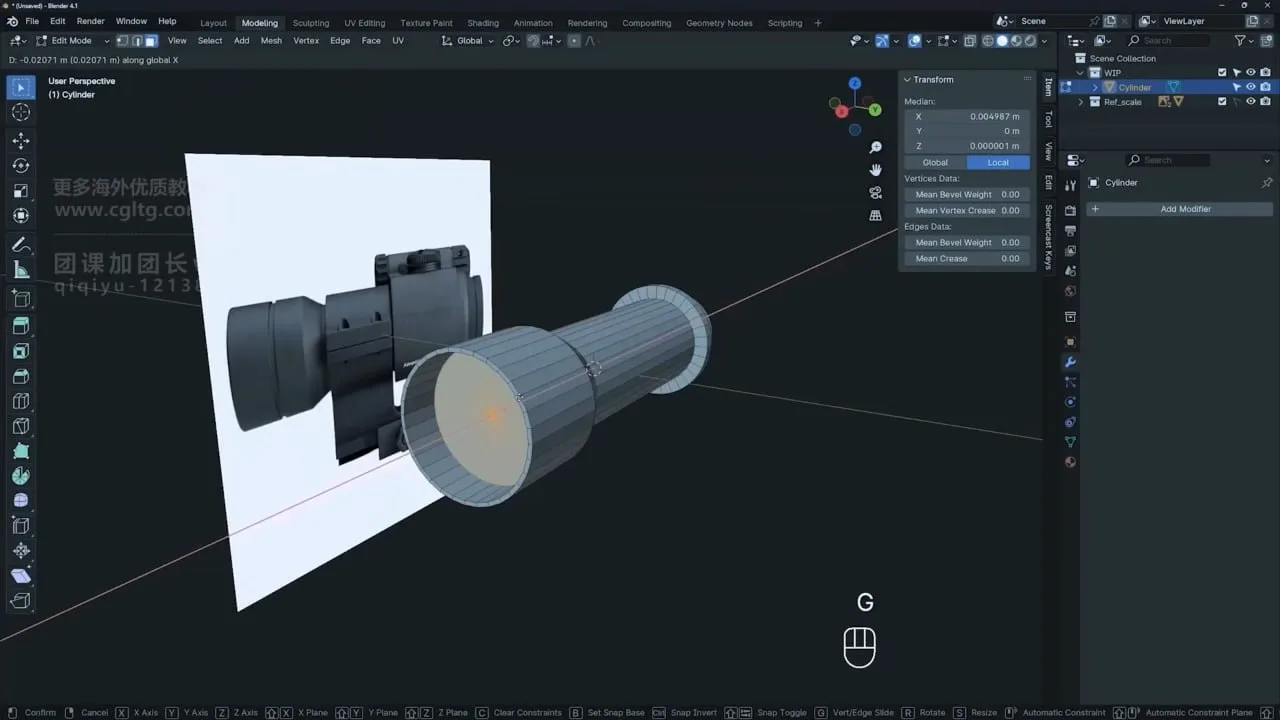Image resolution: width=1280 pixels, height=720 pixels.
Task: Select the Rotate tool in left toolbar
Action: click(x=20, y=166)
